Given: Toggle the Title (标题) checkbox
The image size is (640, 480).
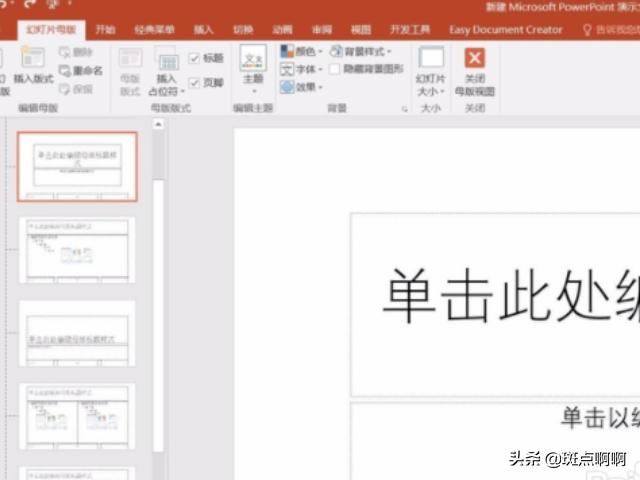Looking at the screenshot, I should [194, 58].
